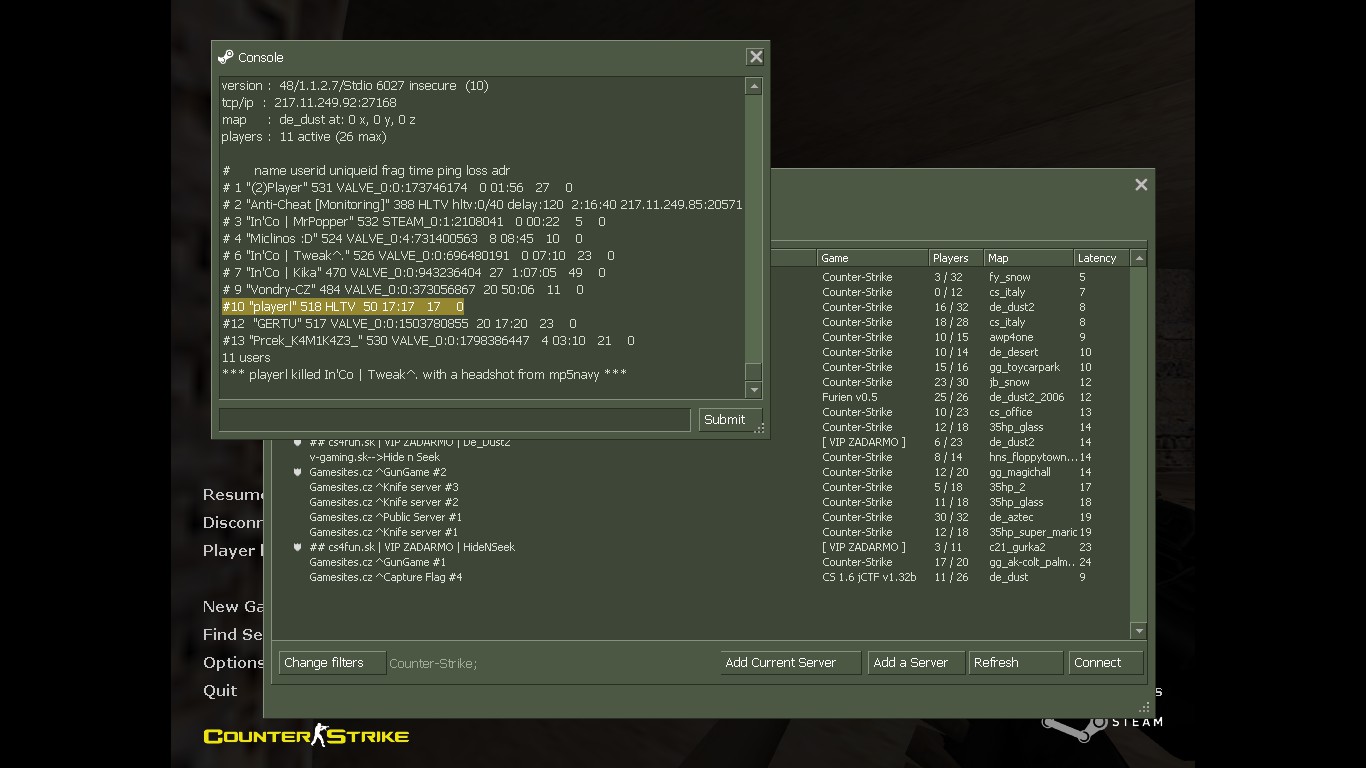Viewport: 1366px width, 768px height.
Task: Close the server browser window
Action: (1141, 184)
